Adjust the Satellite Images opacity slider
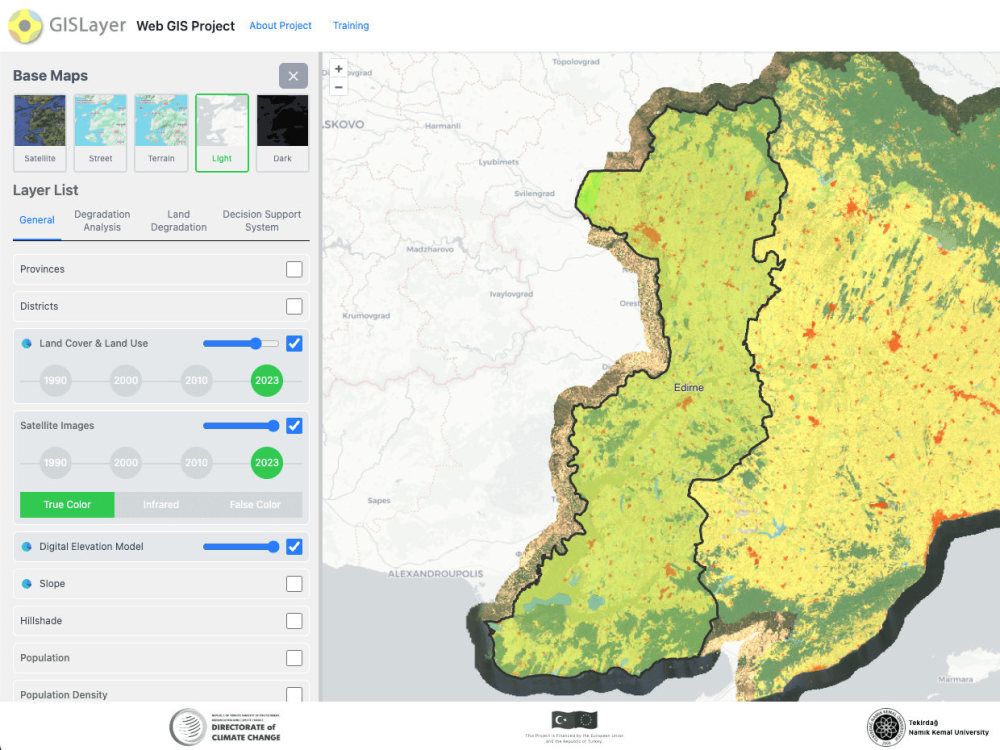Screen dimensions: 1000x750 241,425
